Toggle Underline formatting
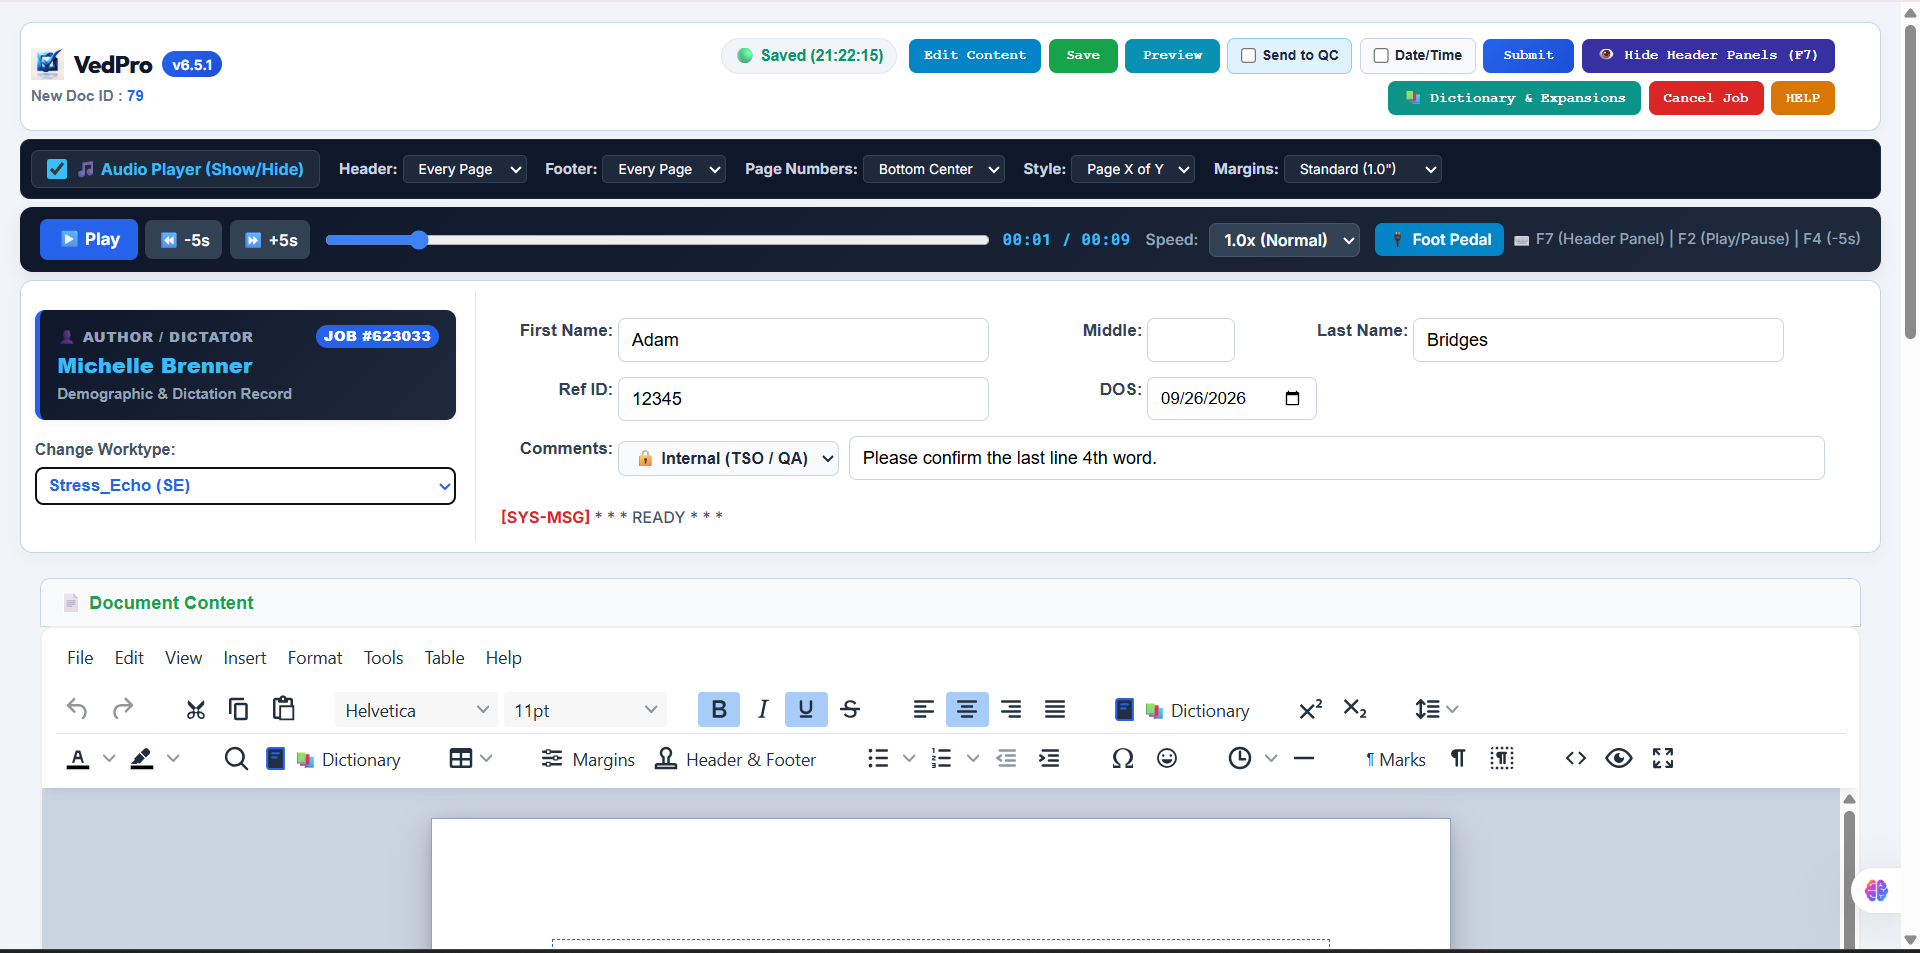Image resolution: width=1920 pixels, height=953 pixels. [806, 709]
